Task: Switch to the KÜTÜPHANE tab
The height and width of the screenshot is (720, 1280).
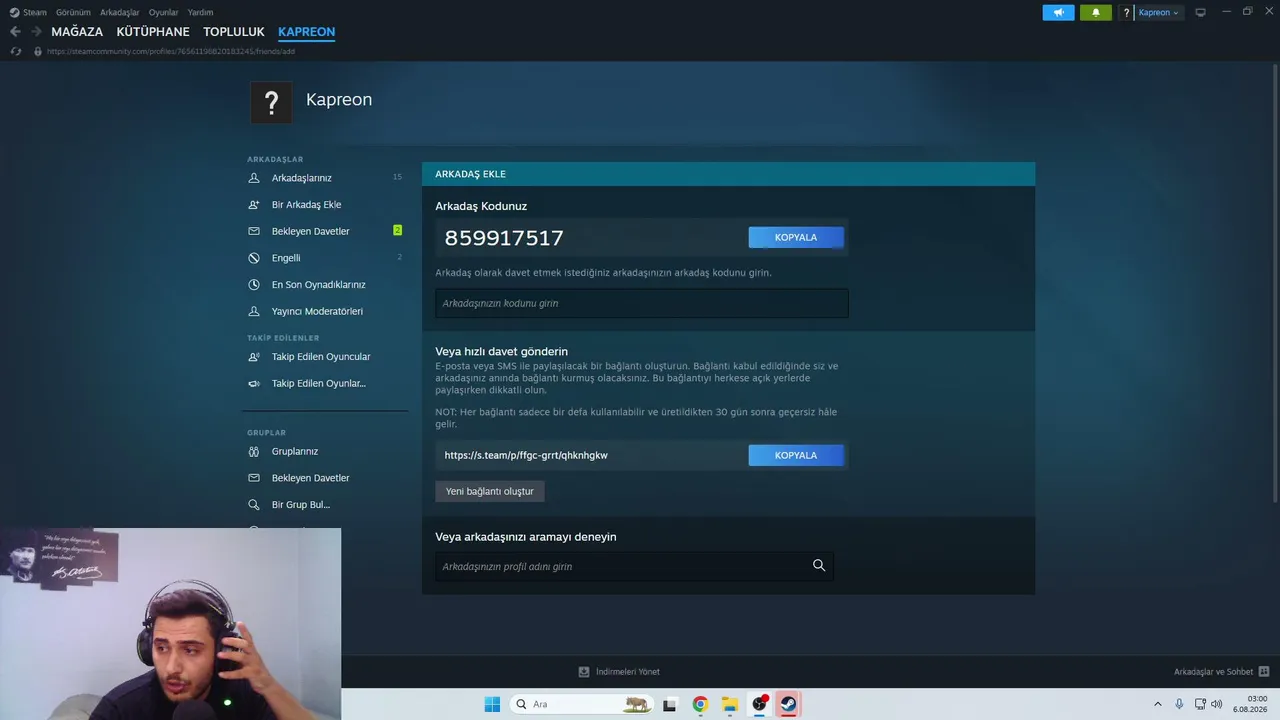Action: pos(153,32)
